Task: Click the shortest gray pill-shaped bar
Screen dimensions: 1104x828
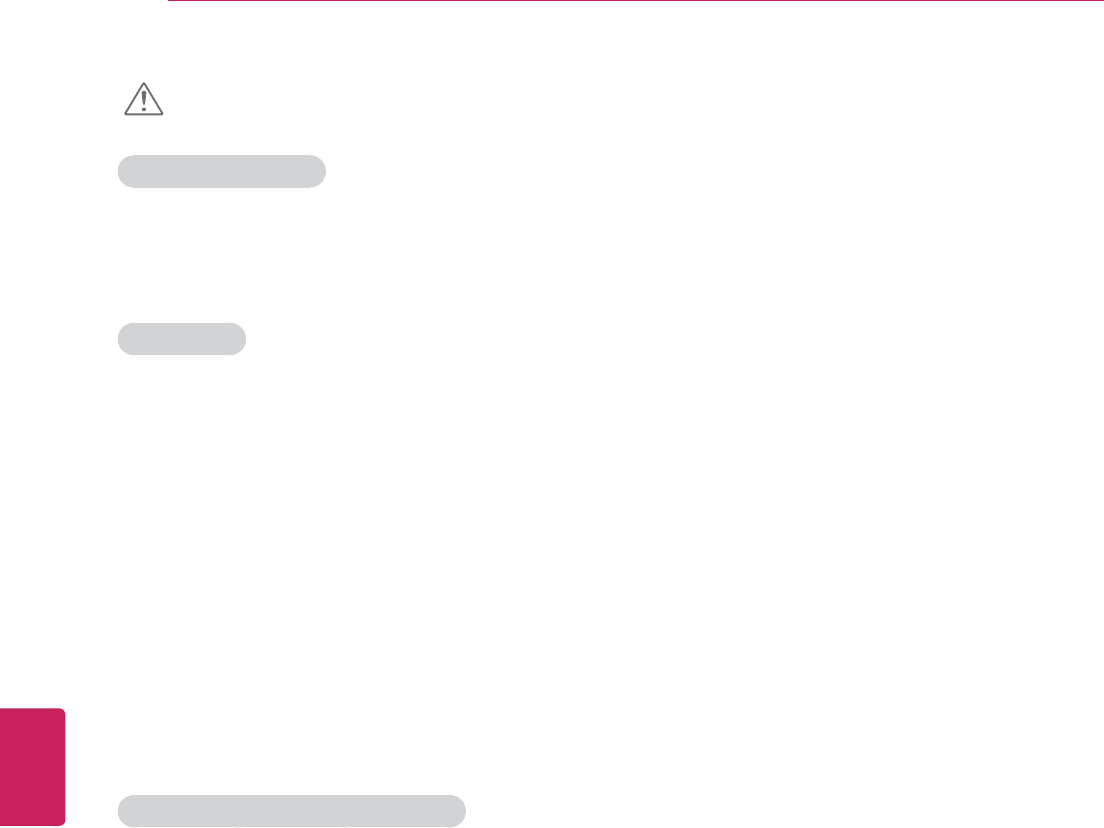Action: pyautogui.click(x=181, y=339)
